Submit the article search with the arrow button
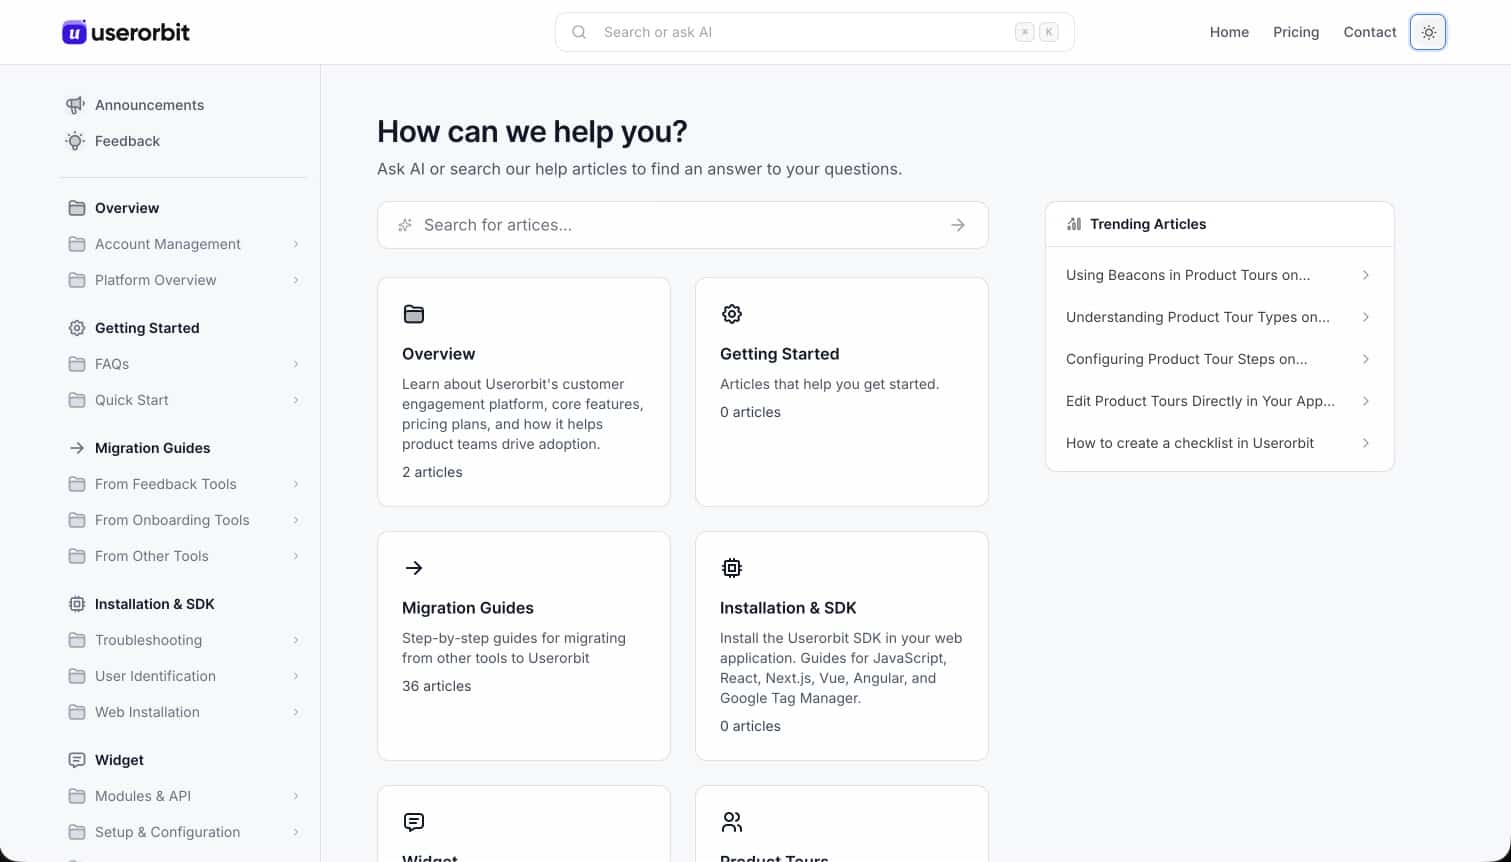 (x=957, y=225)
